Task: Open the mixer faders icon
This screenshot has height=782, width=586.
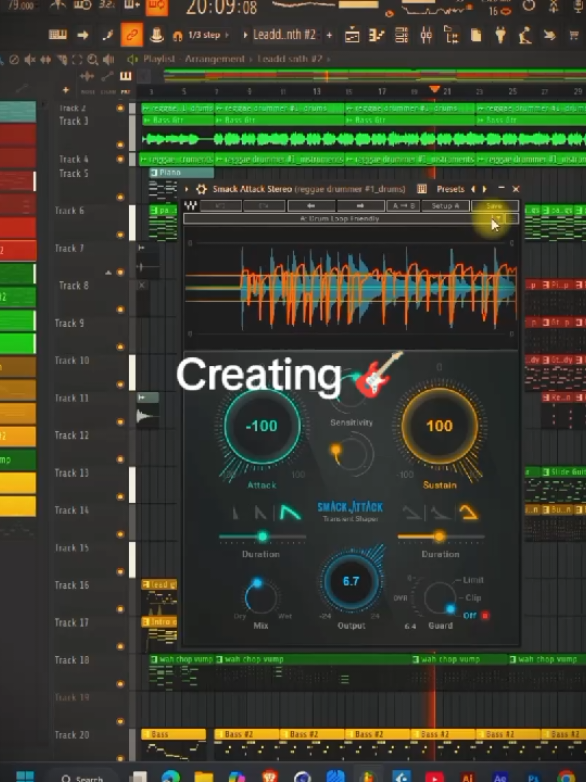Action: 426,35
